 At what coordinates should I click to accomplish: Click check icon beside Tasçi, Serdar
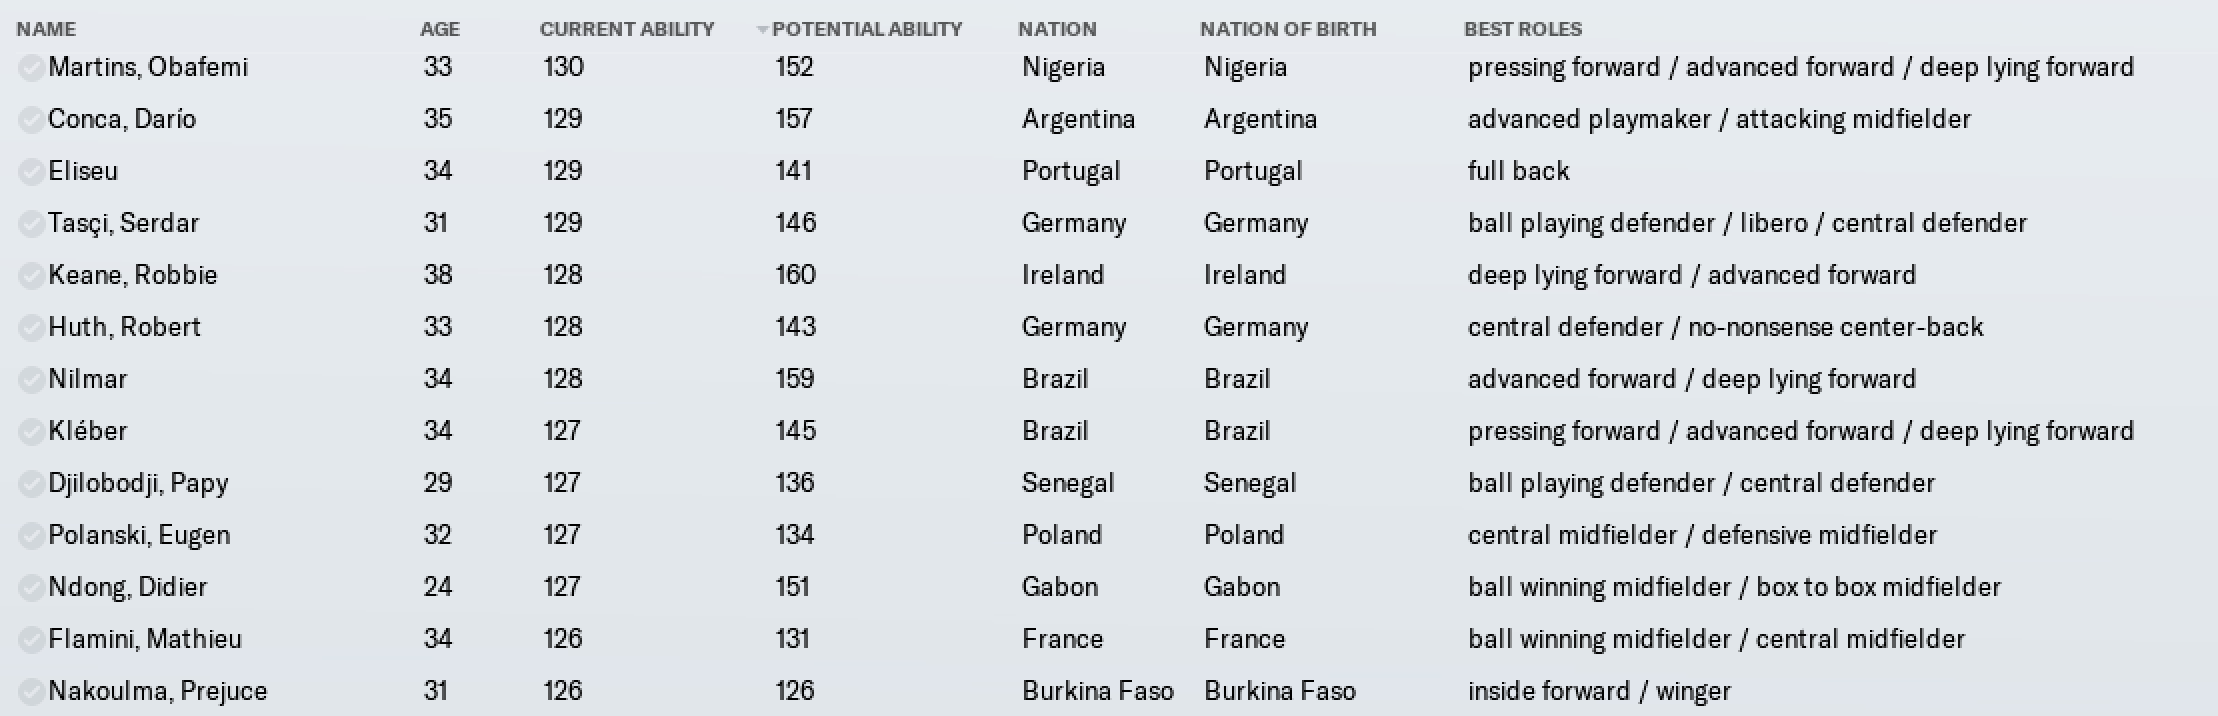pyautogui.click(x=32, y=224)
